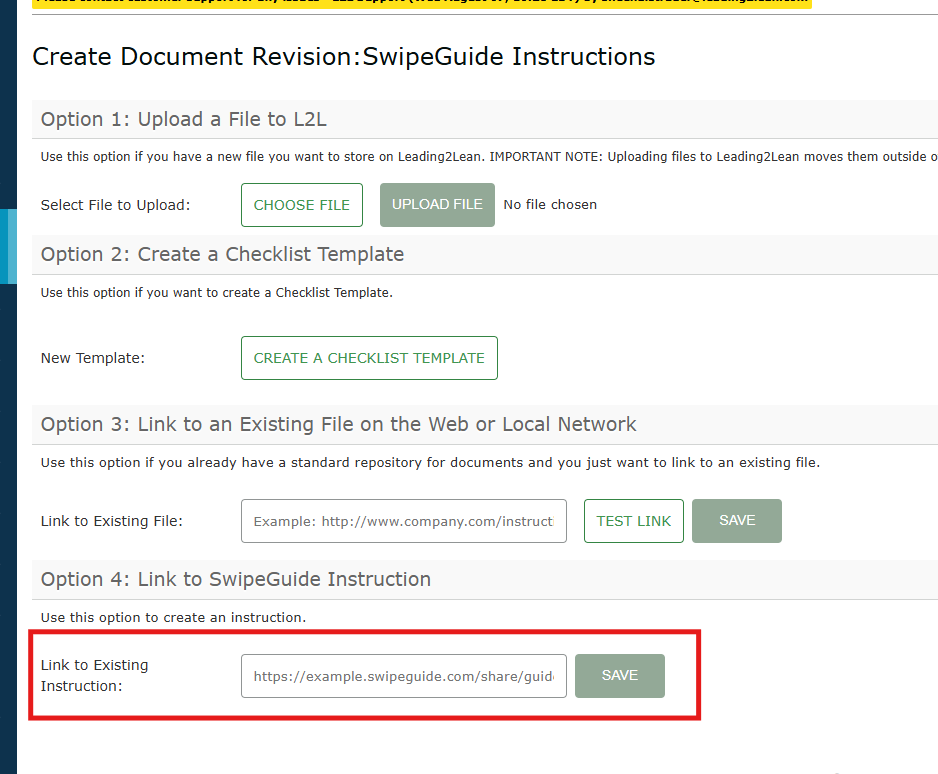
Task: Select the 'Option 2: Create a Checklist Template' heading
Action: tap(223, 255)
